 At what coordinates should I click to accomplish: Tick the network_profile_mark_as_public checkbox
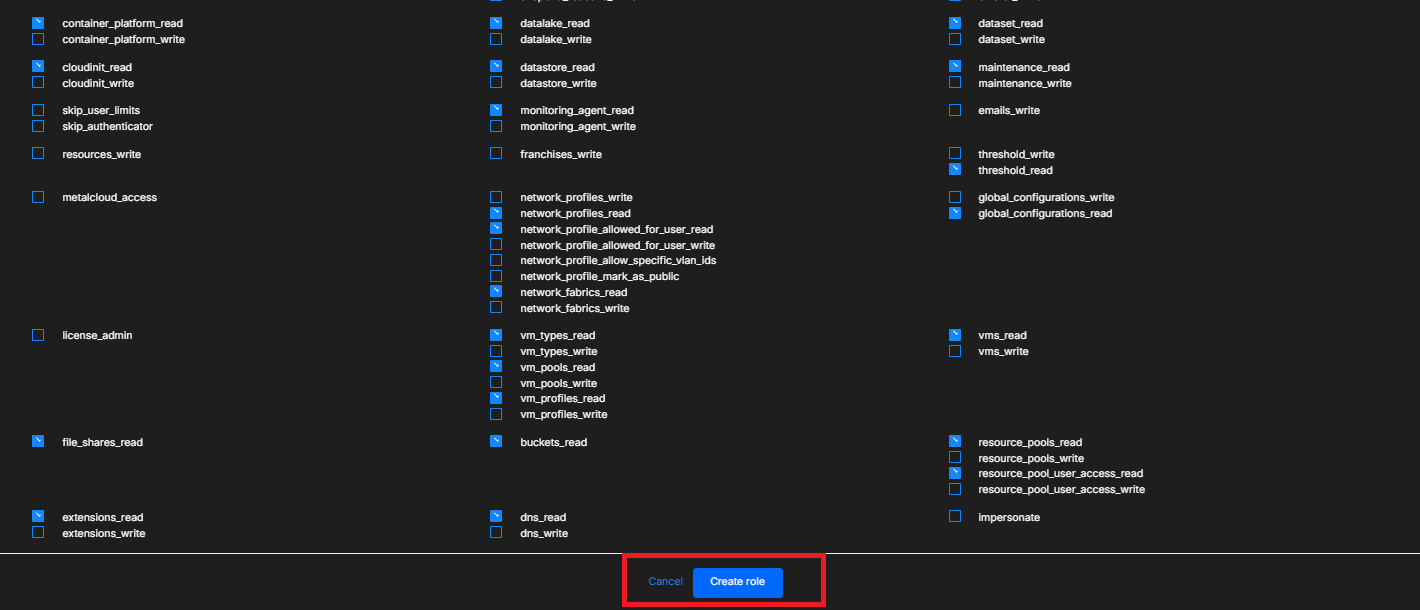pos(496,276)
